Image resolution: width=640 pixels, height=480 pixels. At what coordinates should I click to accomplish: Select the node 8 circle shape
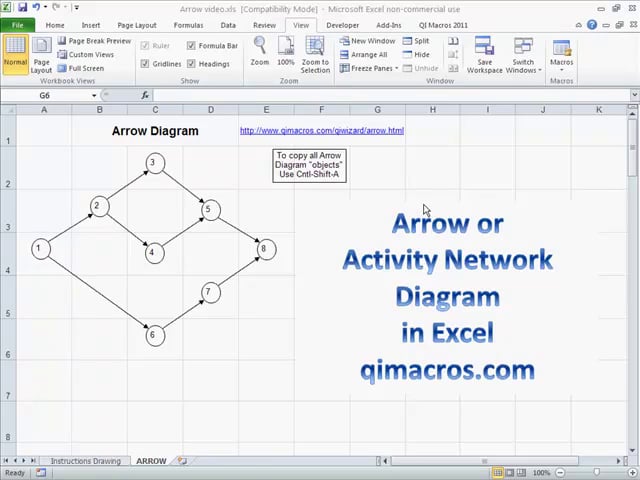pyautogui.click(x=267, y=249)
